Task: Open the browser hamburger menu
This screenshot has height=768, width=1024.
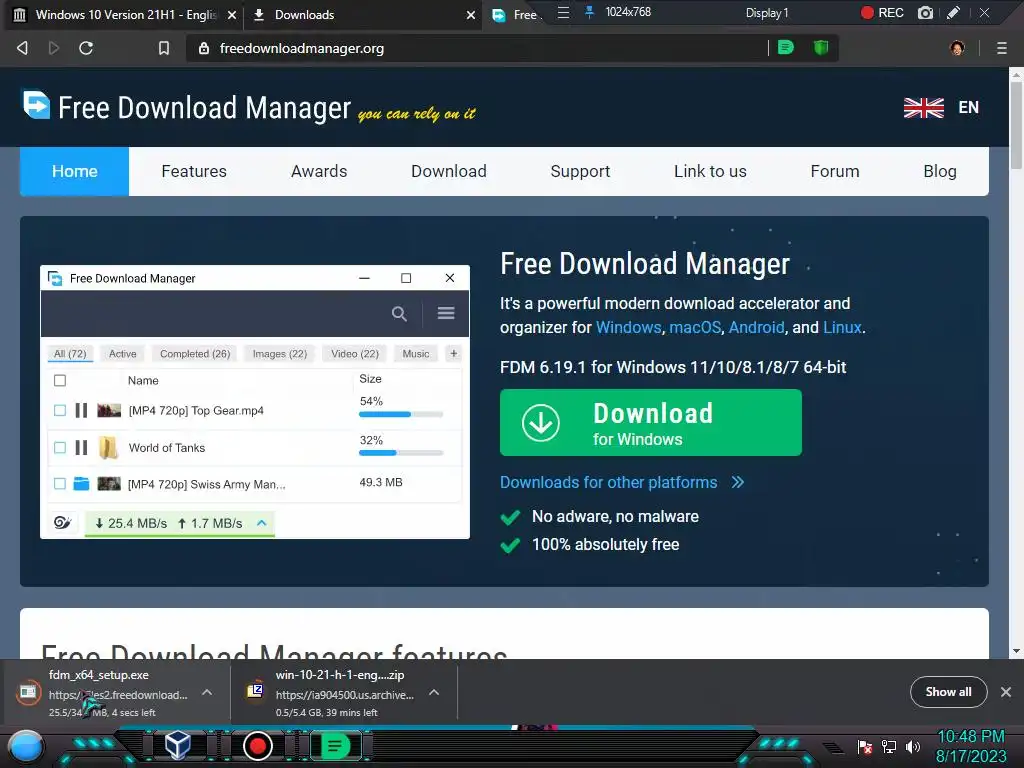Action: coord(1001,48)
